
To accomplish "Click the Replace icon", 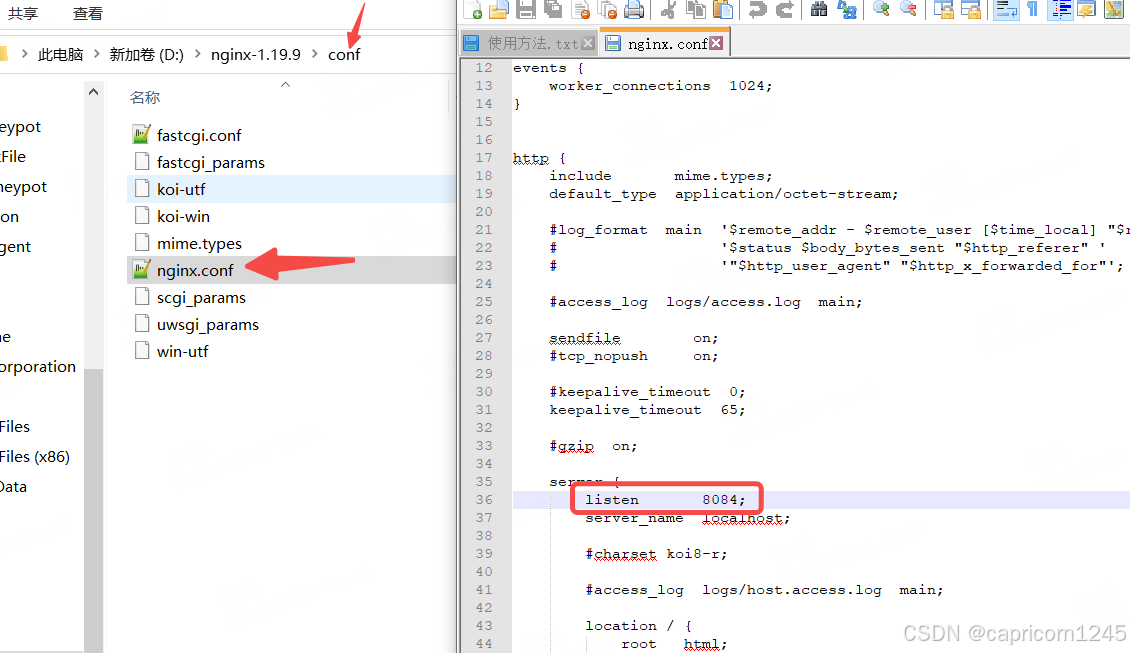I will [x=847, y=9].
